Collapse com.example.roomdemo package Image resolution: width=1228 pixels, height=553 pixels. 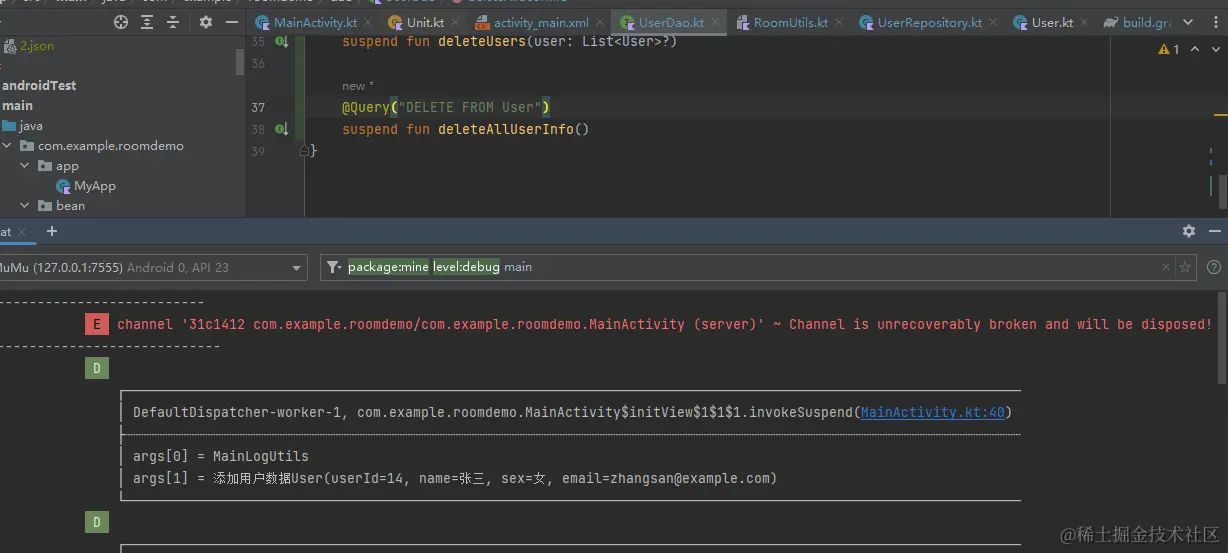[7, 146]
